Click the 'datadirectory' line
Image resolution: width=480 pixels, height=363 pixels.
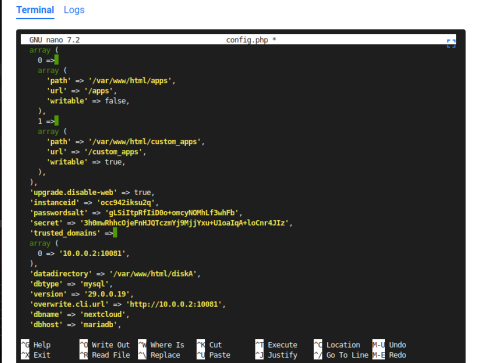115,274
